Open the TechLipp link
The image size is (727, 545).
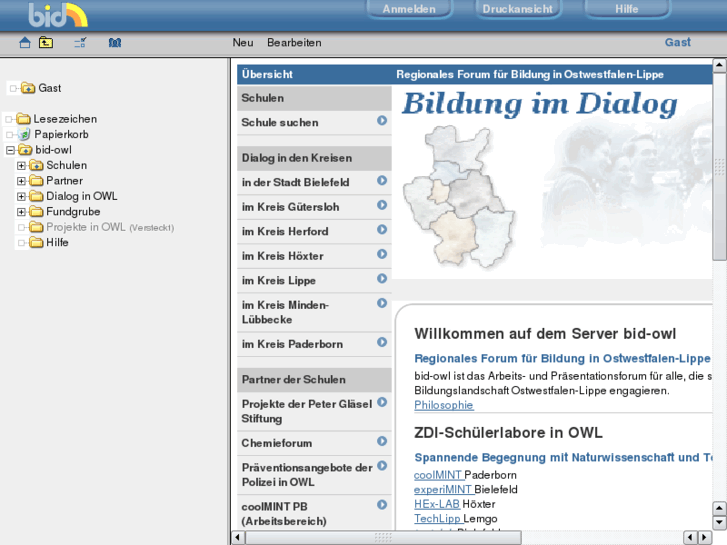437,519
